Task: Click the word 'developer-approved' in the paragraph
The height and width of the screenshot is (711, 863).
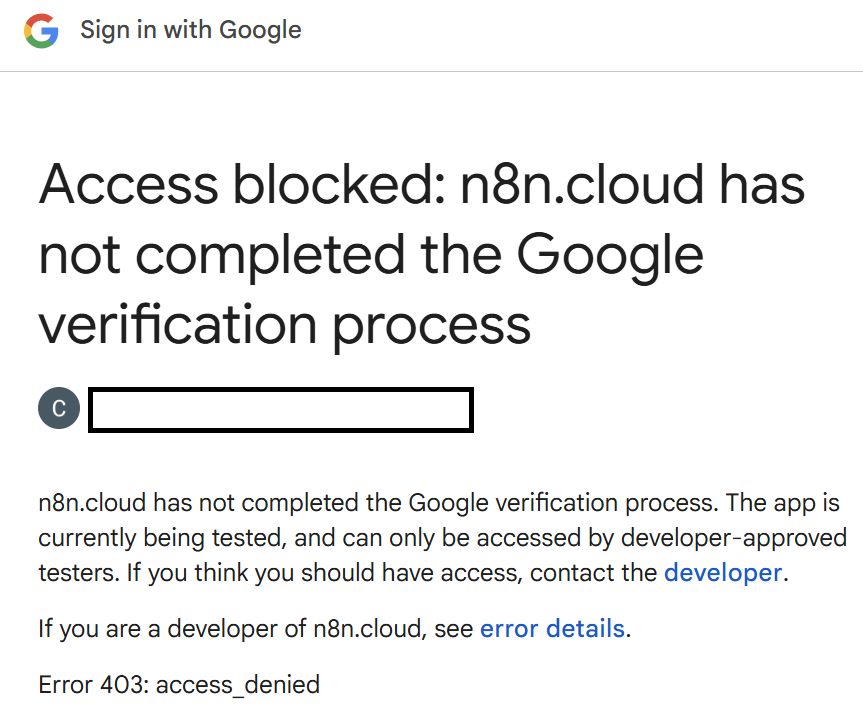Action: point(734,539)
